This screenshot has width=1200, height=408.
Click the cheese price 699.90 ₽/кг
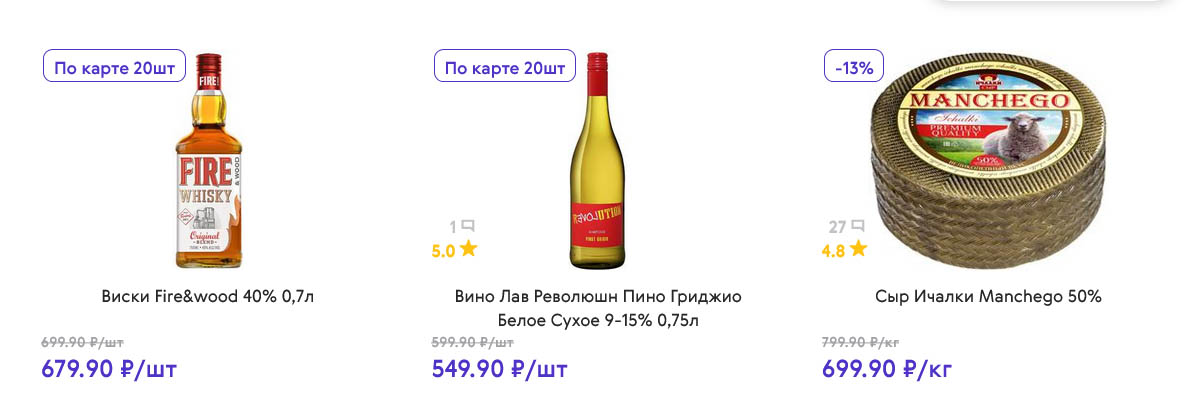pyautogui.click(x=887, y=369)
